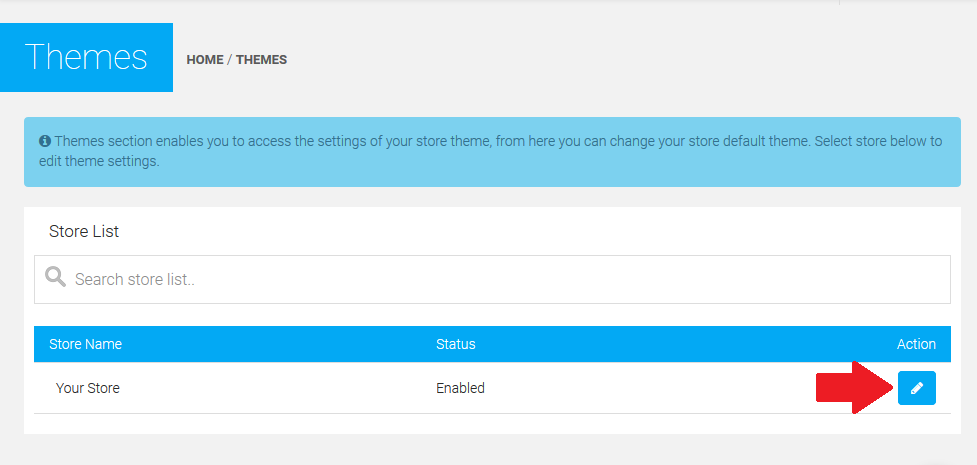977x465 pixels.
Task: Click the magnifying glass search icon
Action: pyautogui.click(x=56, y=278)
